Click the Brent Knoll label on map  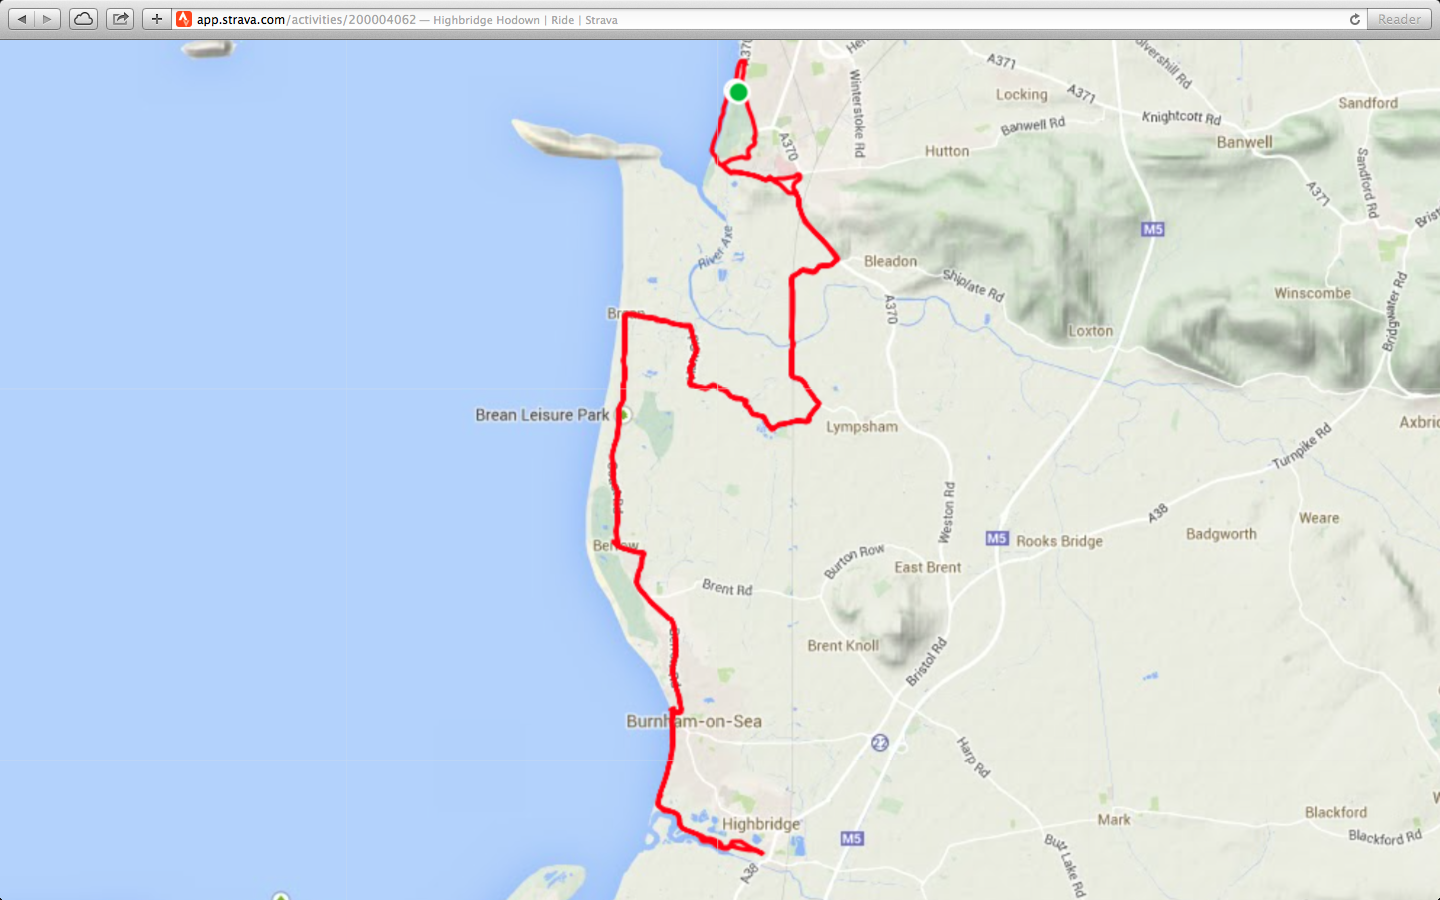click(x=843, y=645)
